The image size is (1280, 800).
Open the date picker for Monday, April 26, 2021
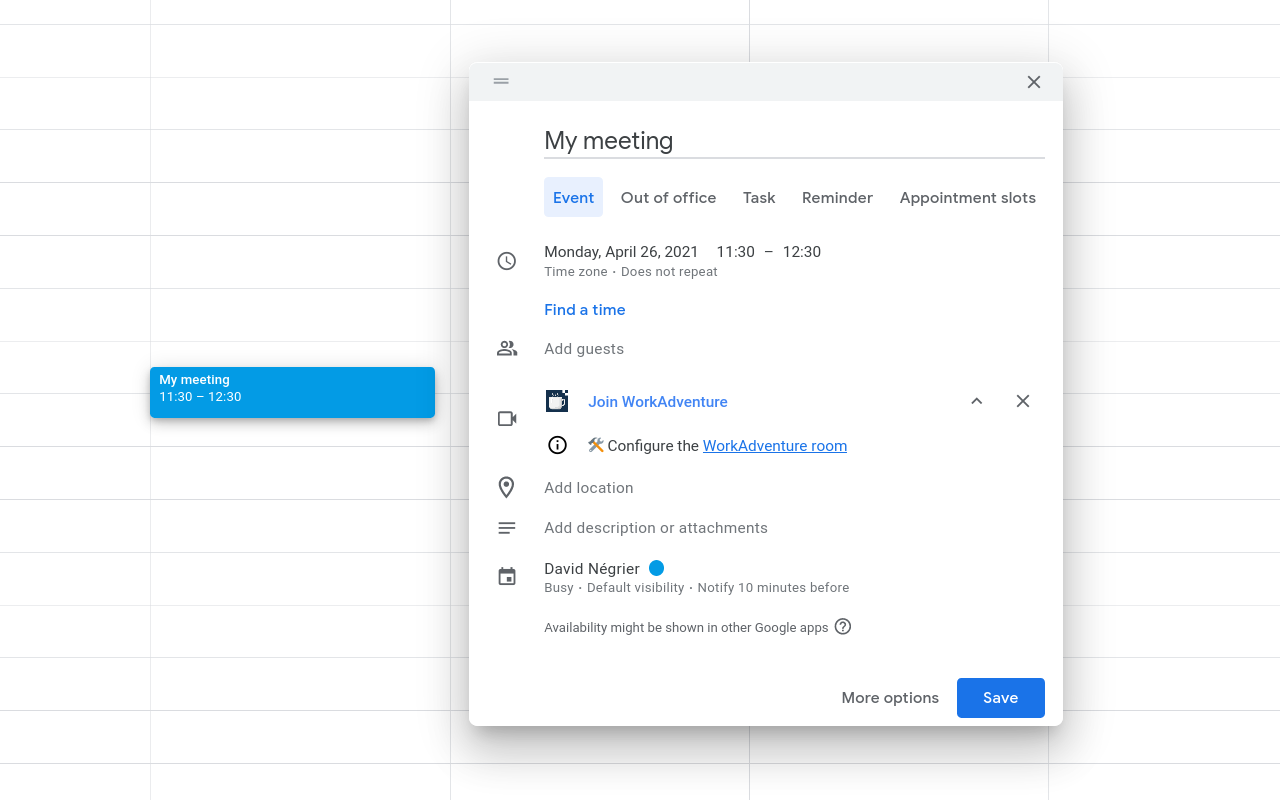[621, 252]
